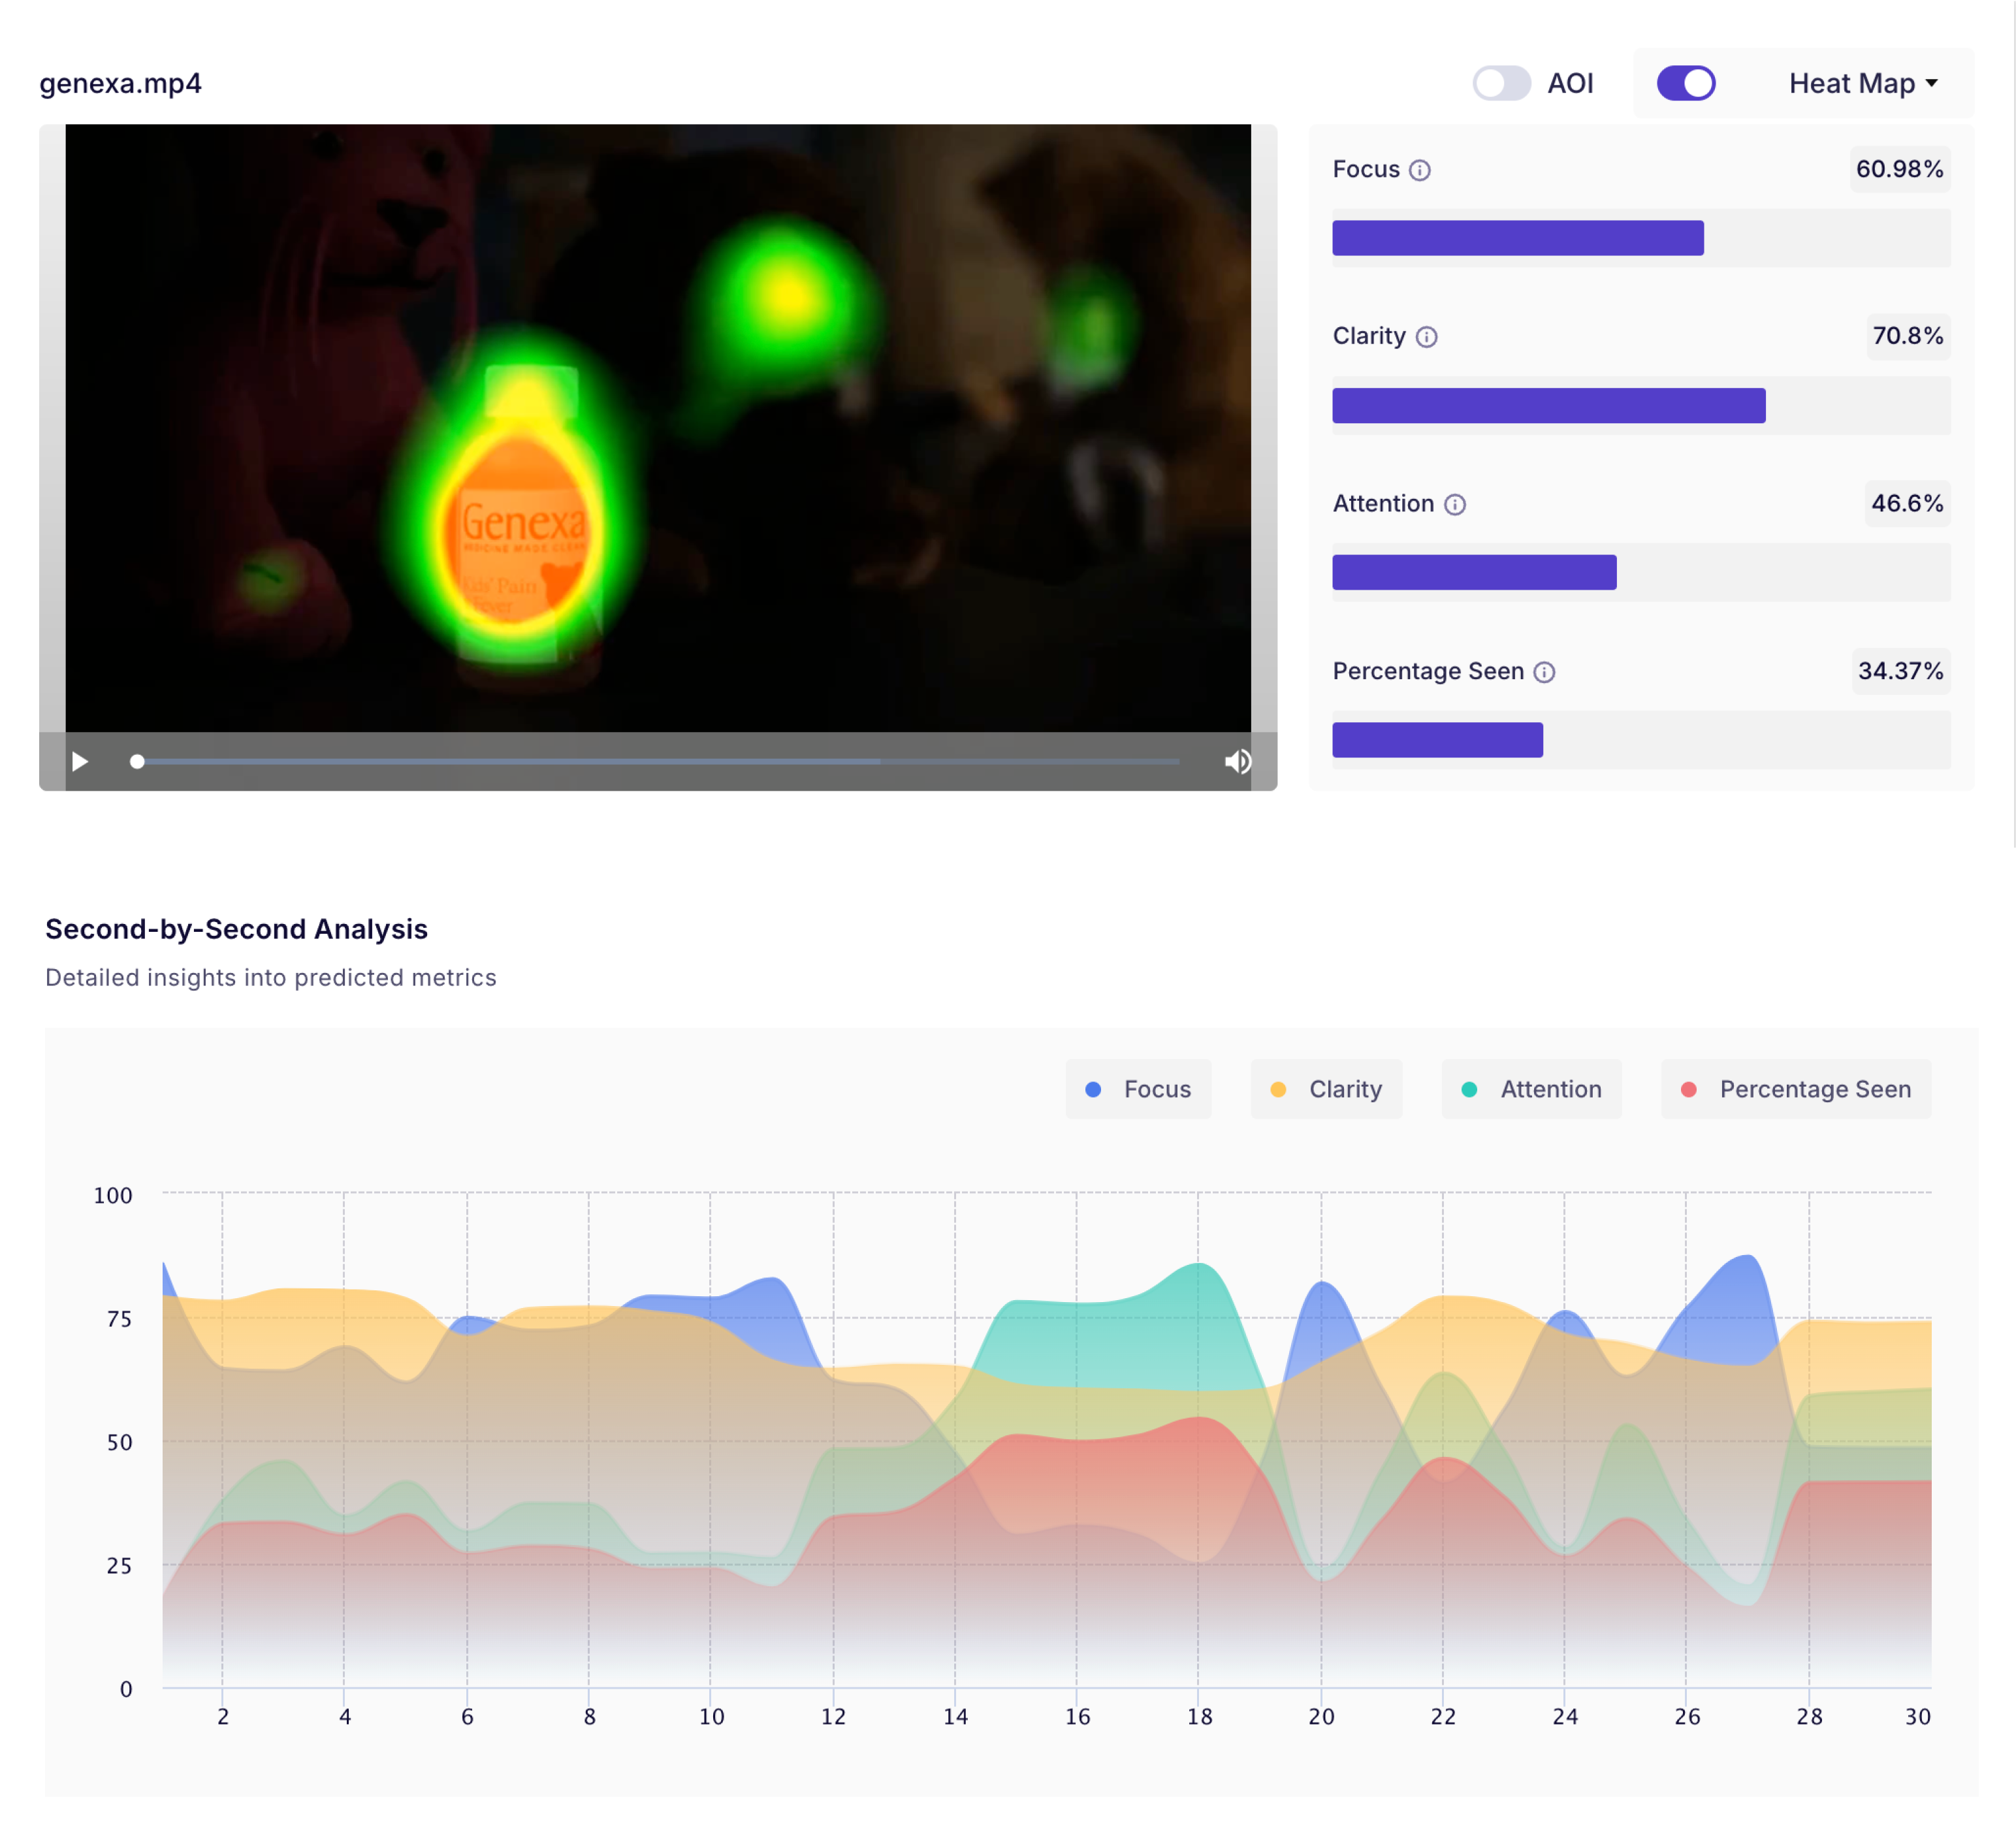This screenshot has height=1833, width=2016.
Task: Toggle the Percentage Seen legend series
Action: [x=1796, y=1089]
